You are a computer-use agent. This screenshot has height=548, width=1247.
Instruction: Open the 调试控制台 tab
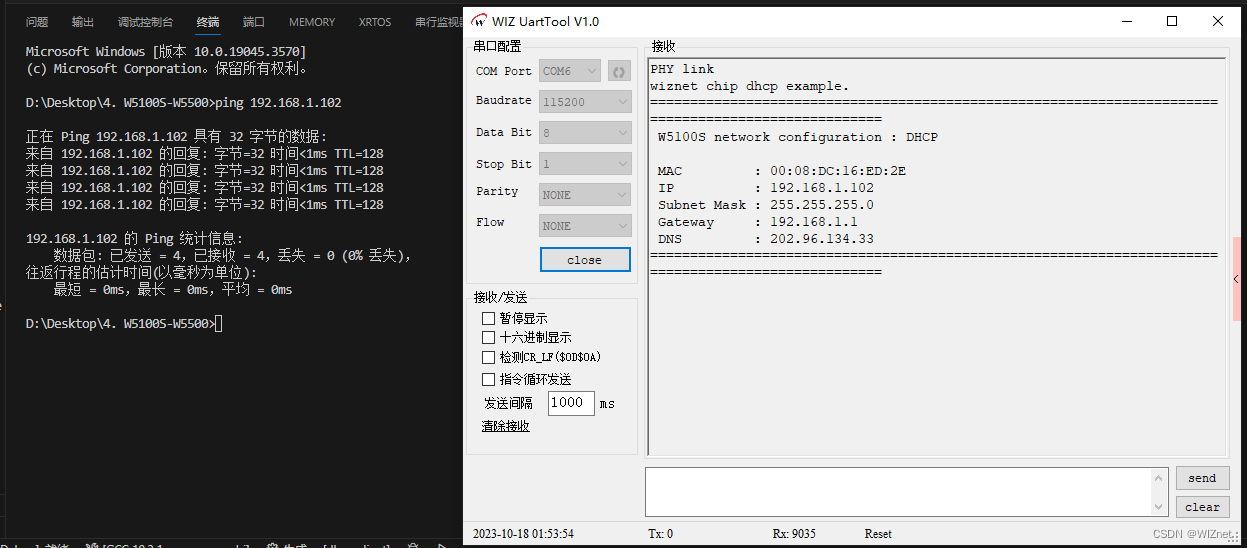[x=145, y=22]
